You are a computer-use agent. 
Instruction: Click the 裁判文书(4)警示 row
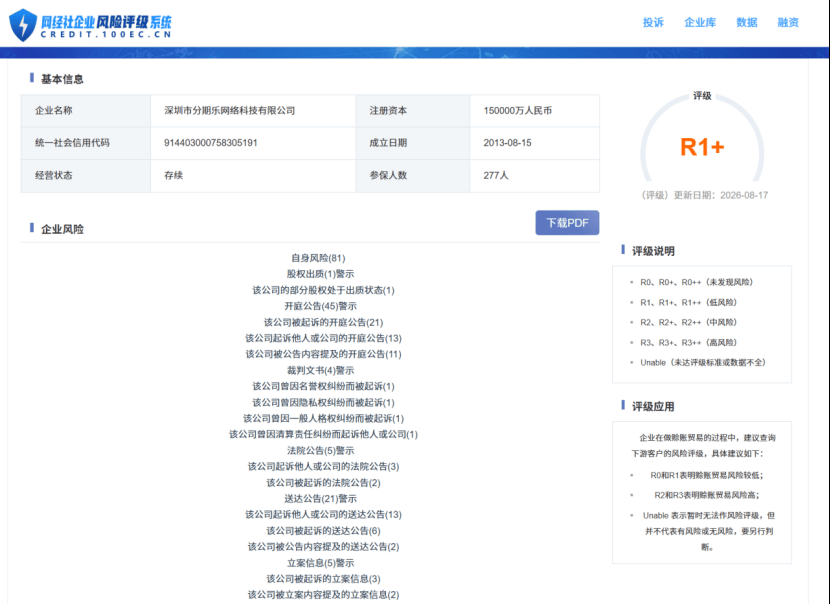tap(320, 371)
